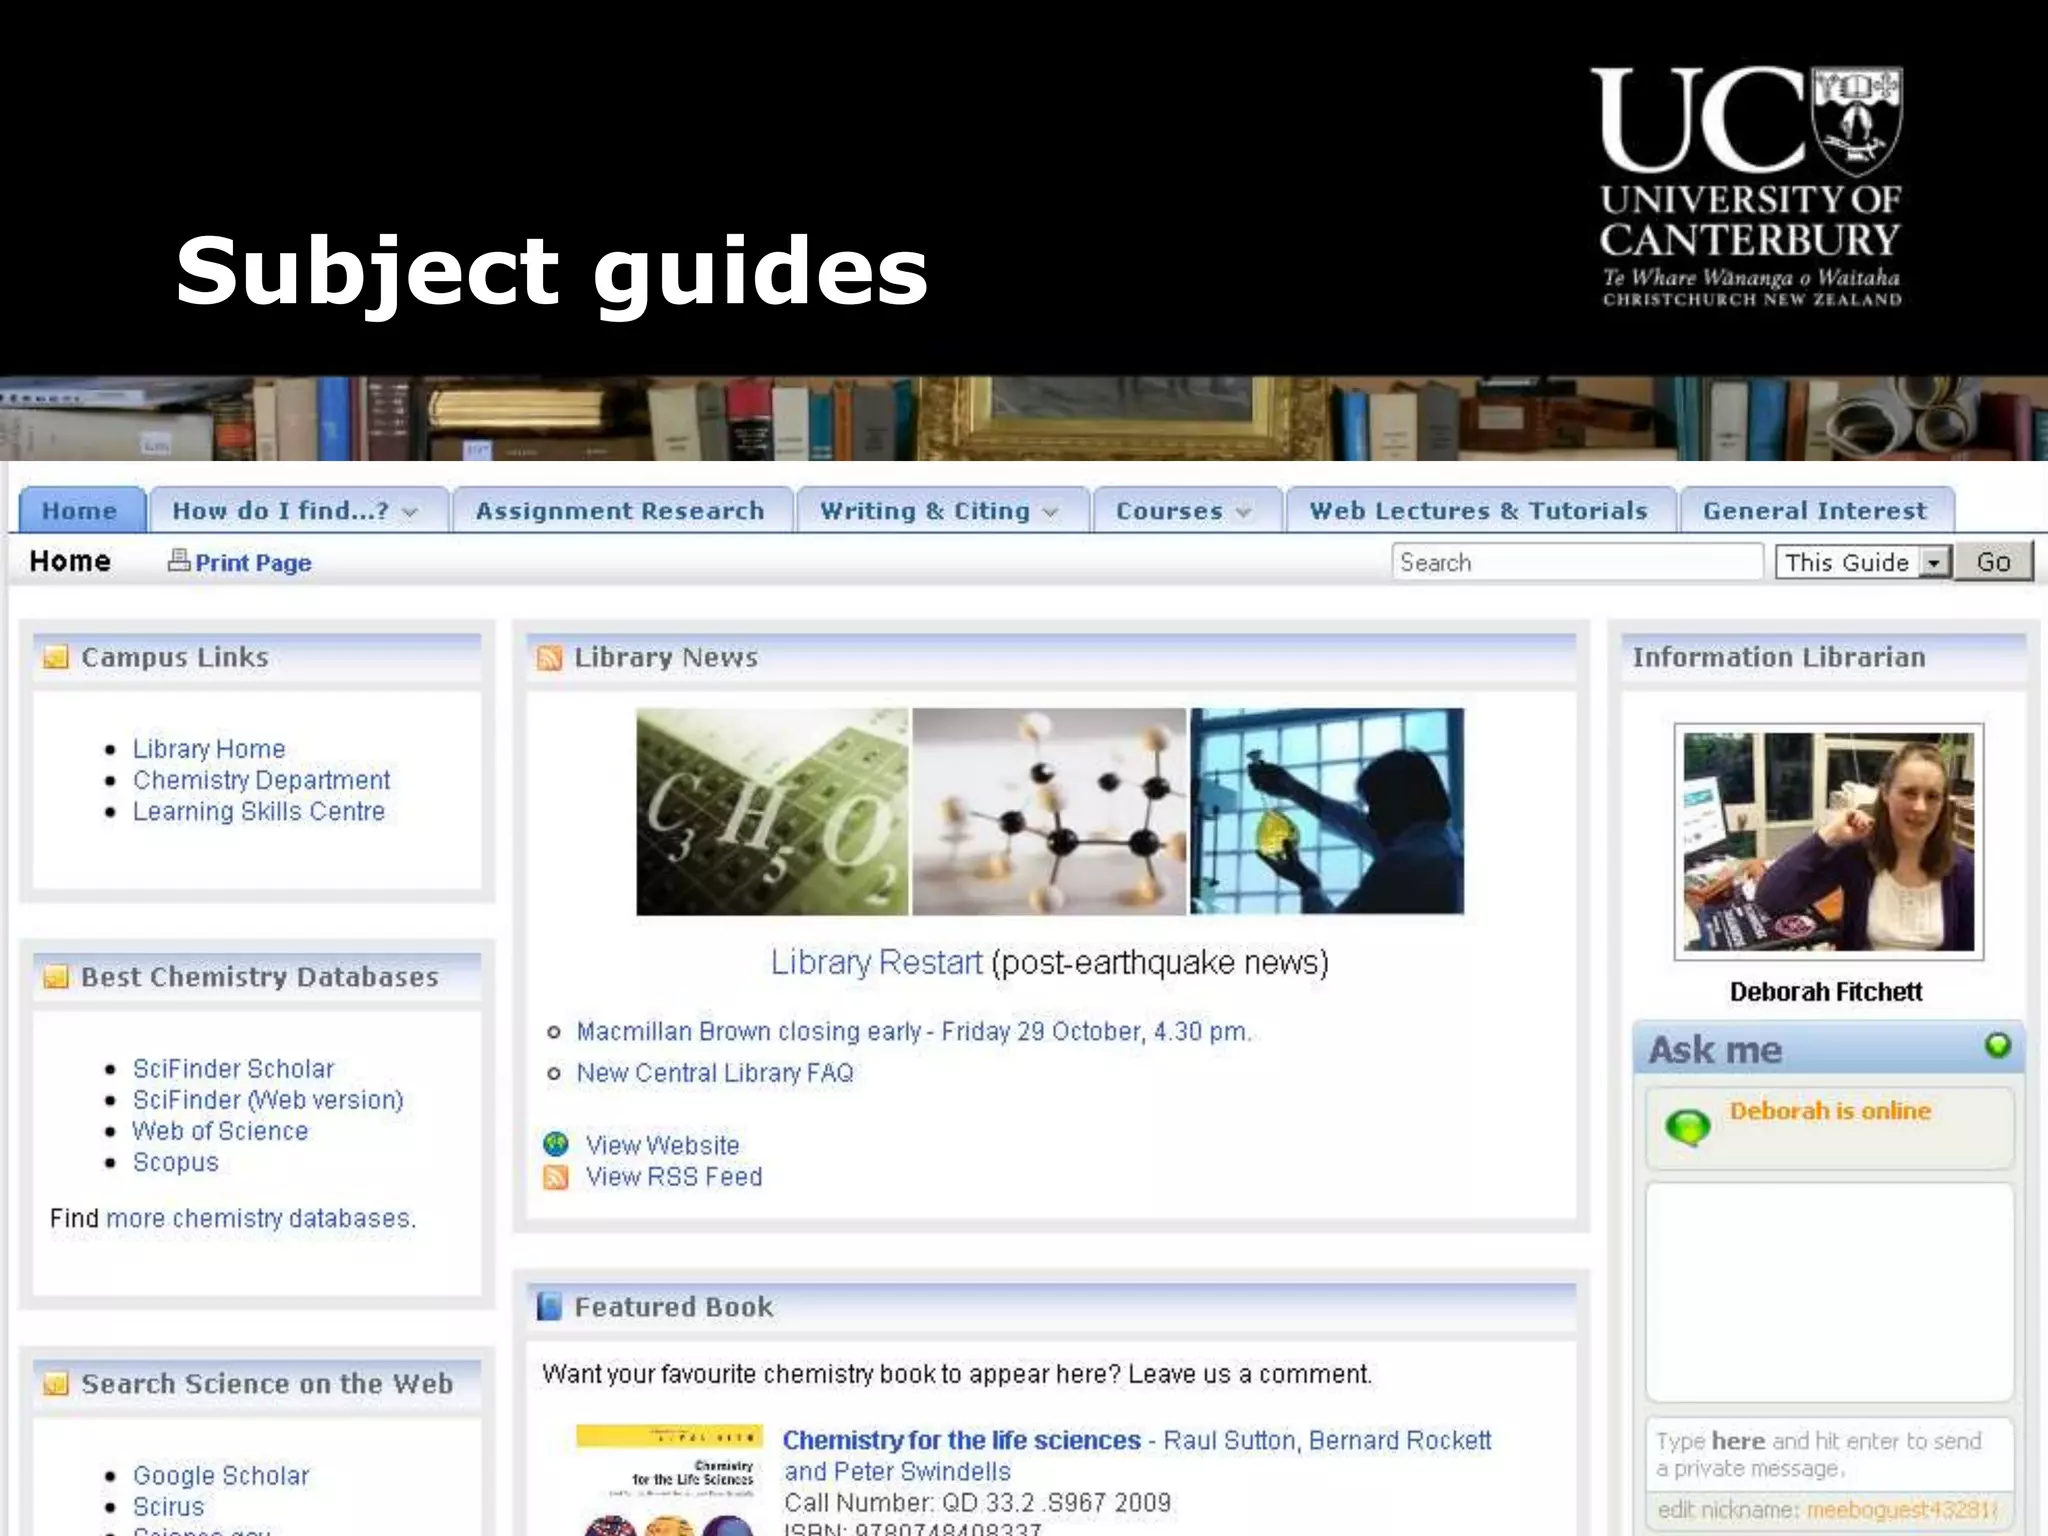This screenshot has width=2048, height=1536.
Task: Click Deborah Fitchett's profile photo
Action: [x=1829, y=842]
